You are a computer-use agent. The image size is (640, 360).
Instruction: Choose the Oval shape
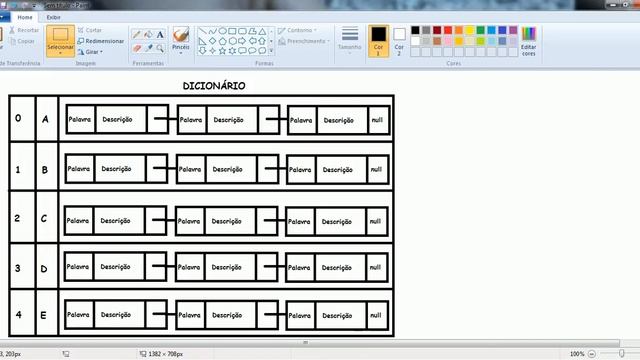pos(222,31)
